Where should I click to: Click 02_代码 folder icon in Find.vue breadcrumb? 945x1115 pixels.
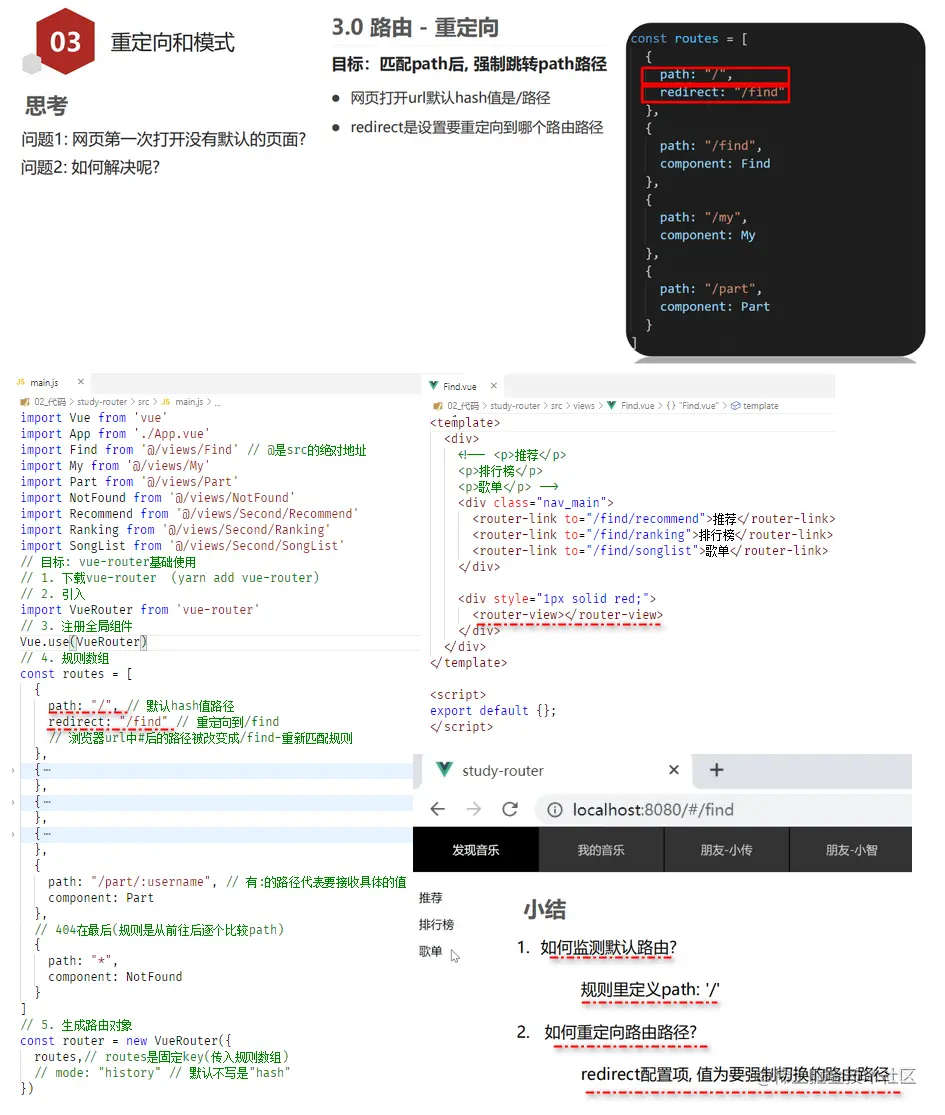point(437,406)
